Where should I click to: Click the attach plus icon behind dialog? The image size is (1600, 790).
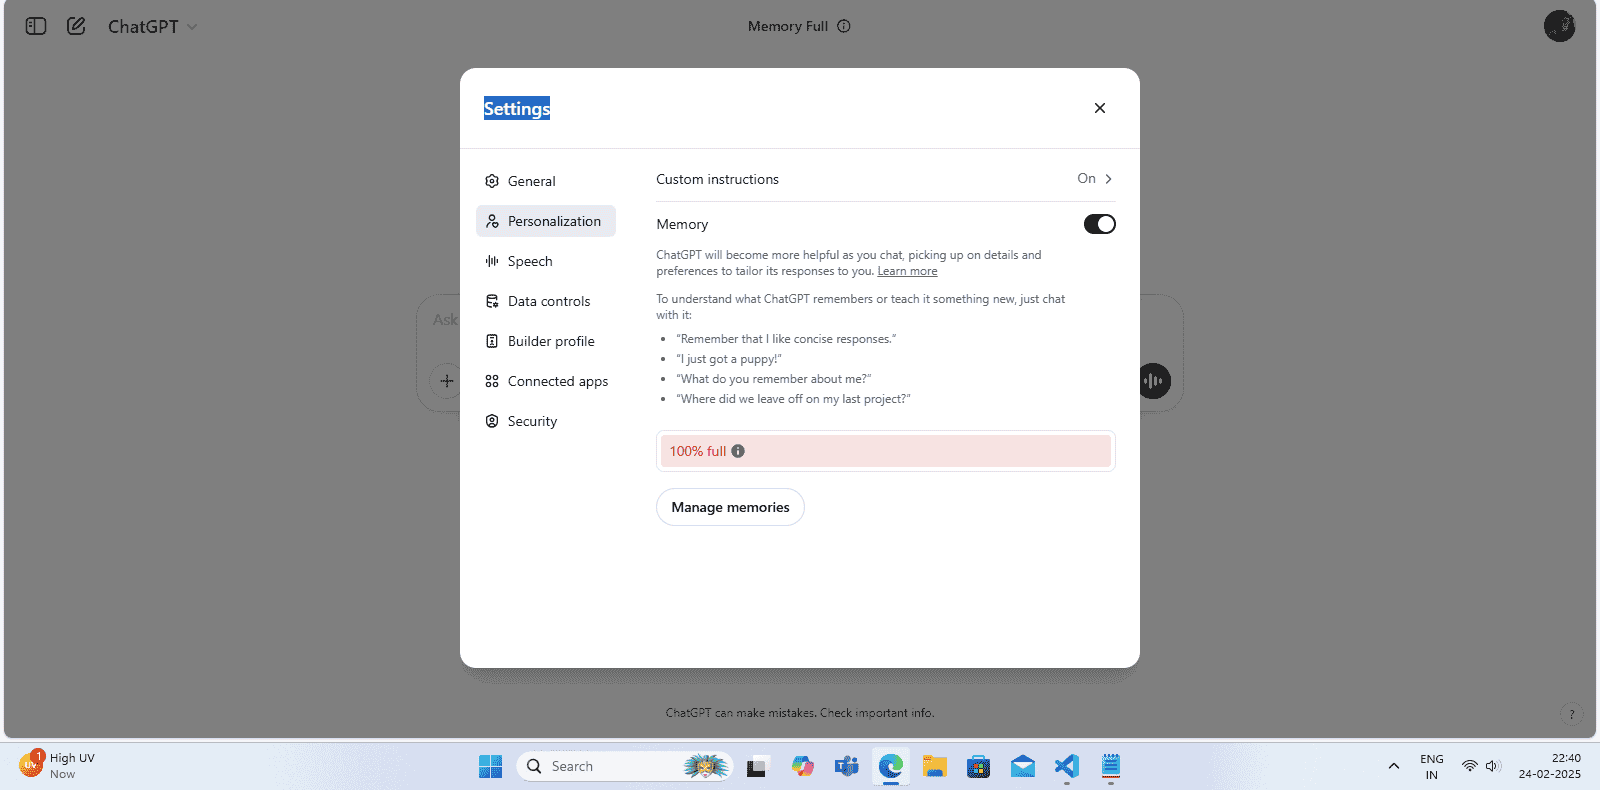[x=446, y=381]
